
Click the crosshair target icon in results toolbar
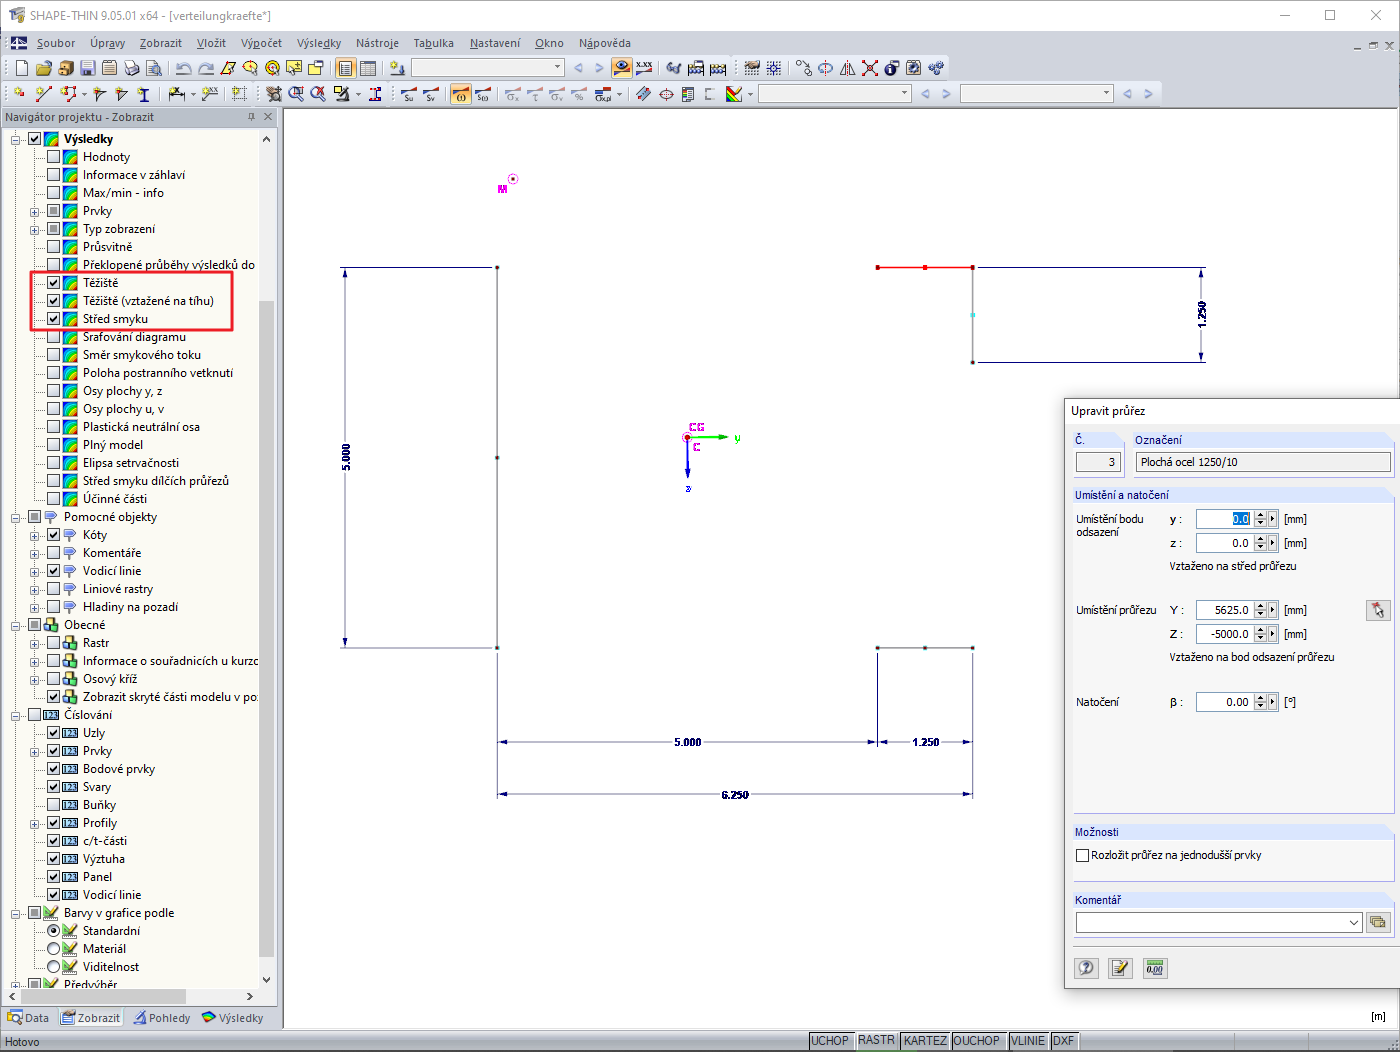666,94
